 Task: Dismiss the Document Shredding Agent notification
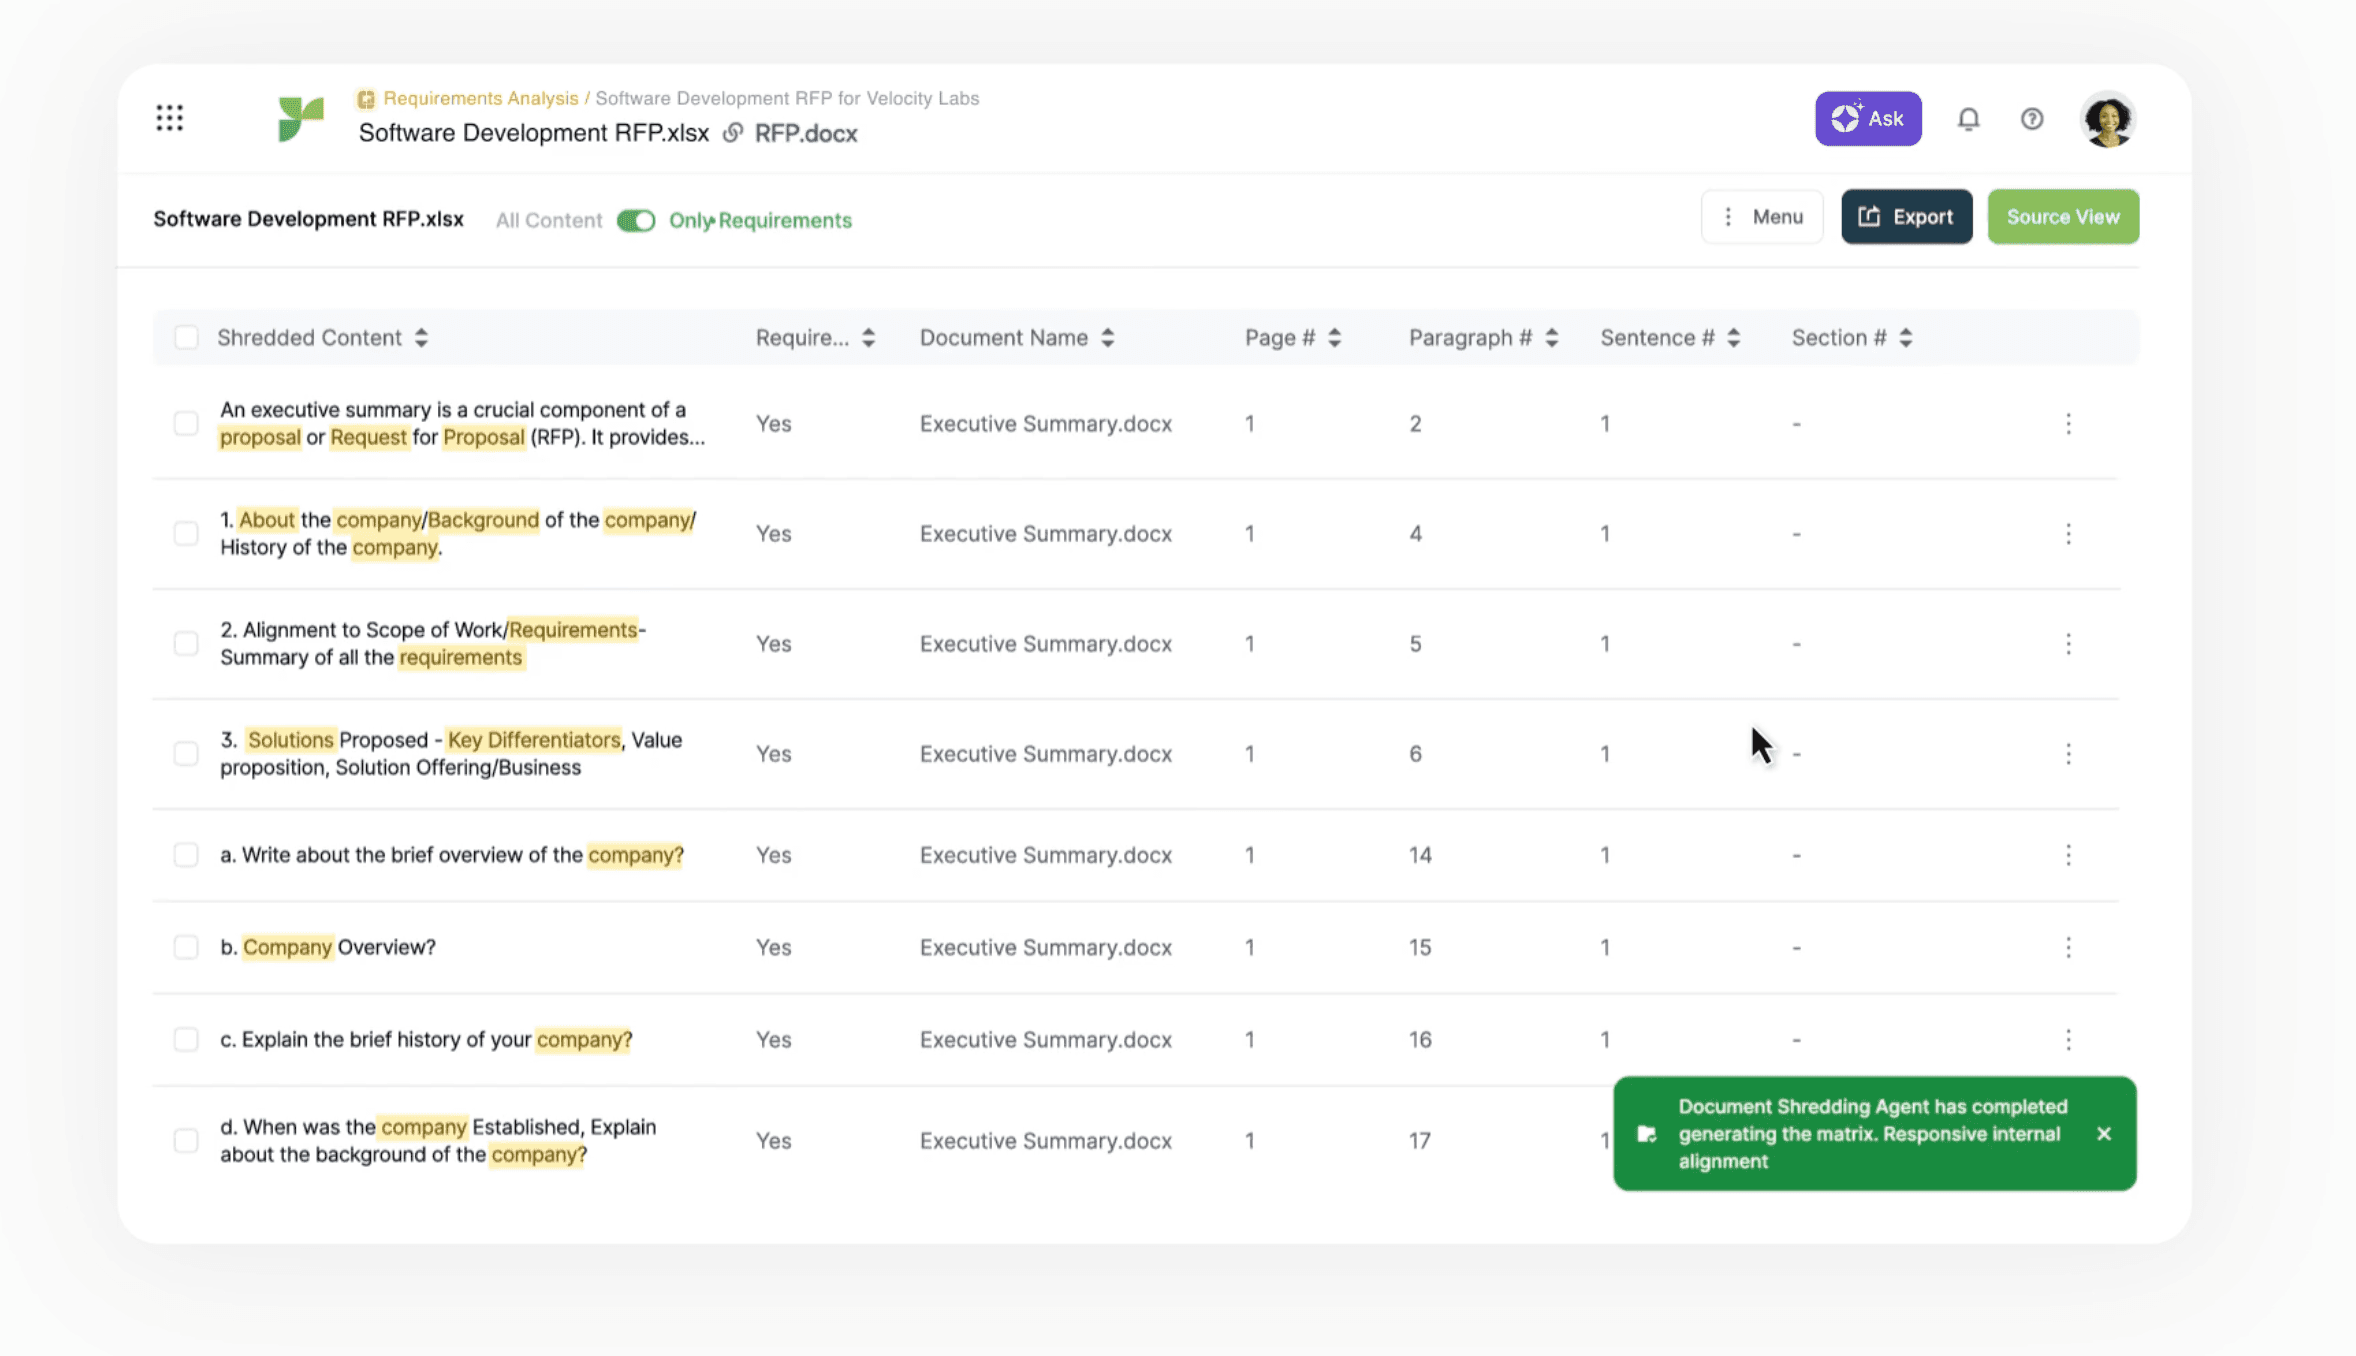coord(2103,1133)
